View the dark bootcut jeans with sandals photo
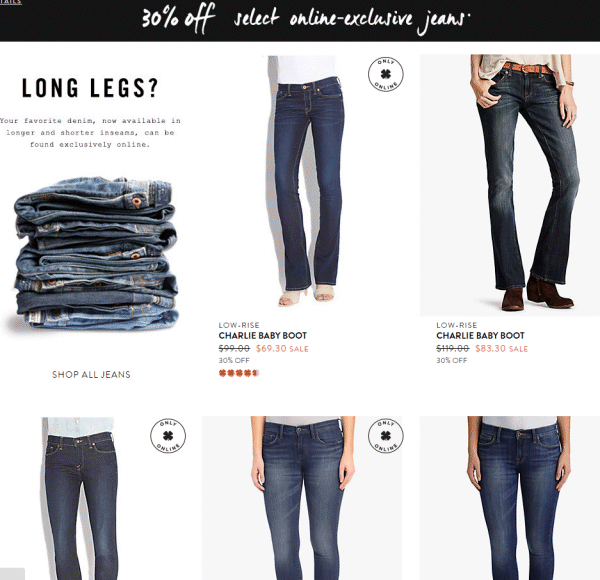This screenshot has width=600, height=580. [304, 182]
